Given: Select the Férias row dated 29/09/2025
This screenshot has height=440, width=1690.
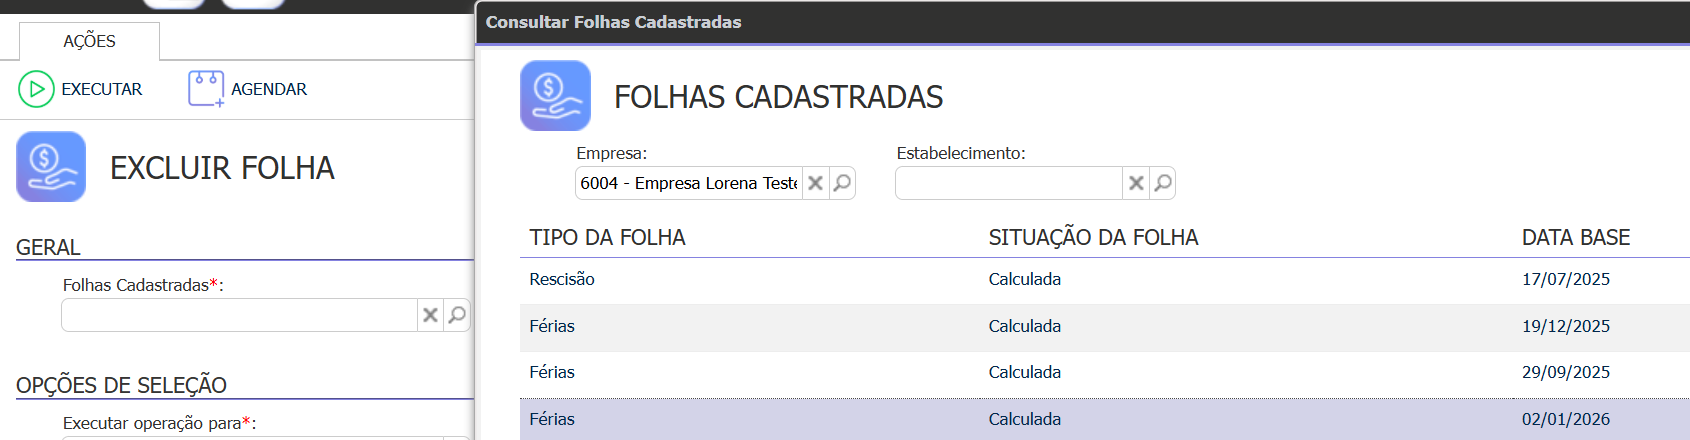Looking at the screenshot, I should (1025, 373).
